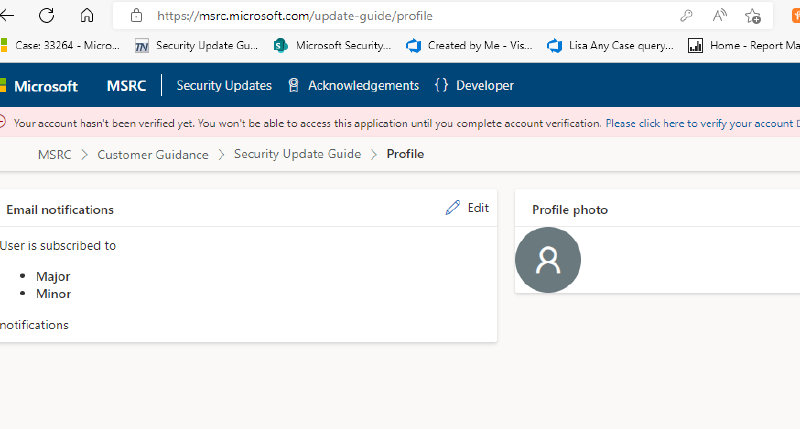This screenshot has width=800, height=429.
Task: Click the MSRC header link
Action: pos(126,86)
